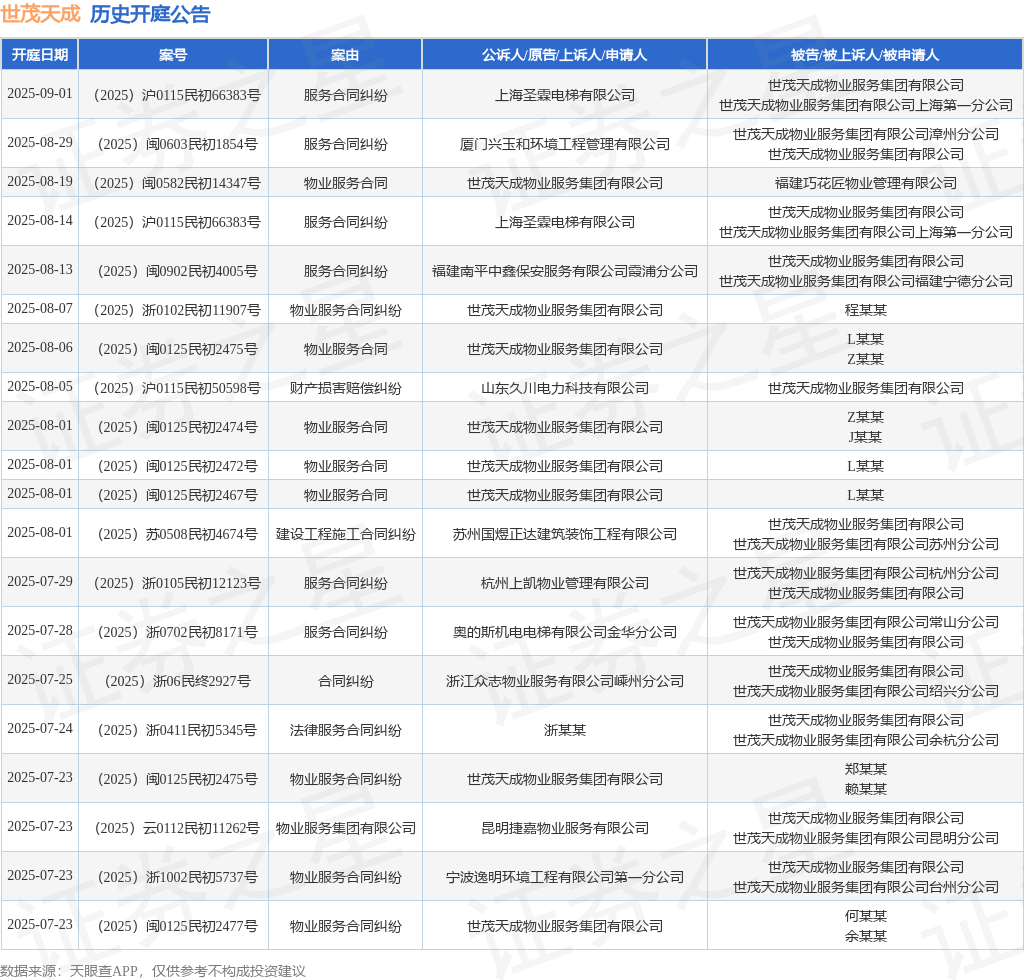Click the '被告/被上诉人/被申请人' column header
Screen dimensions: 1024x980
tap(865, 55)
